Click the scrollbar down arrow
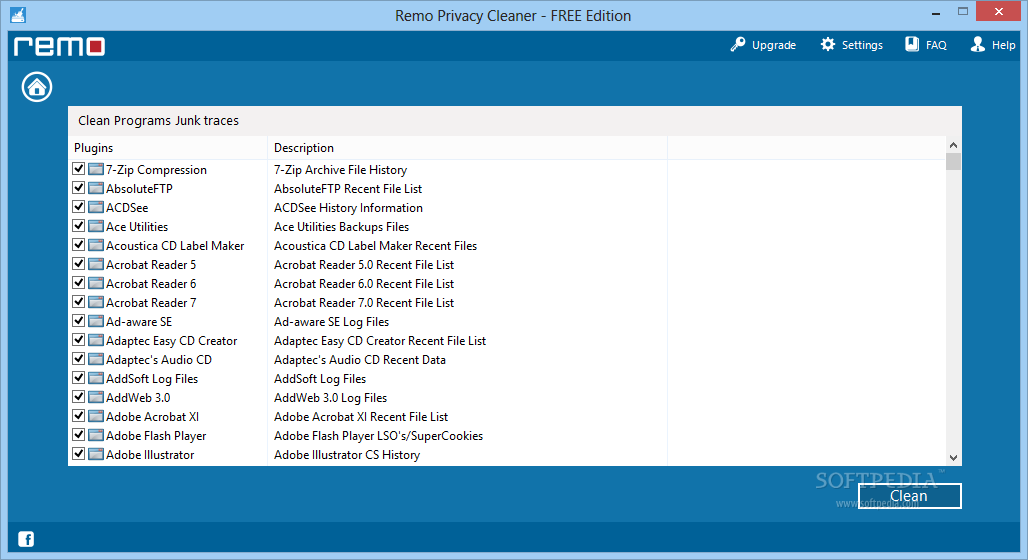1028x560 pixels. [953, 458]
